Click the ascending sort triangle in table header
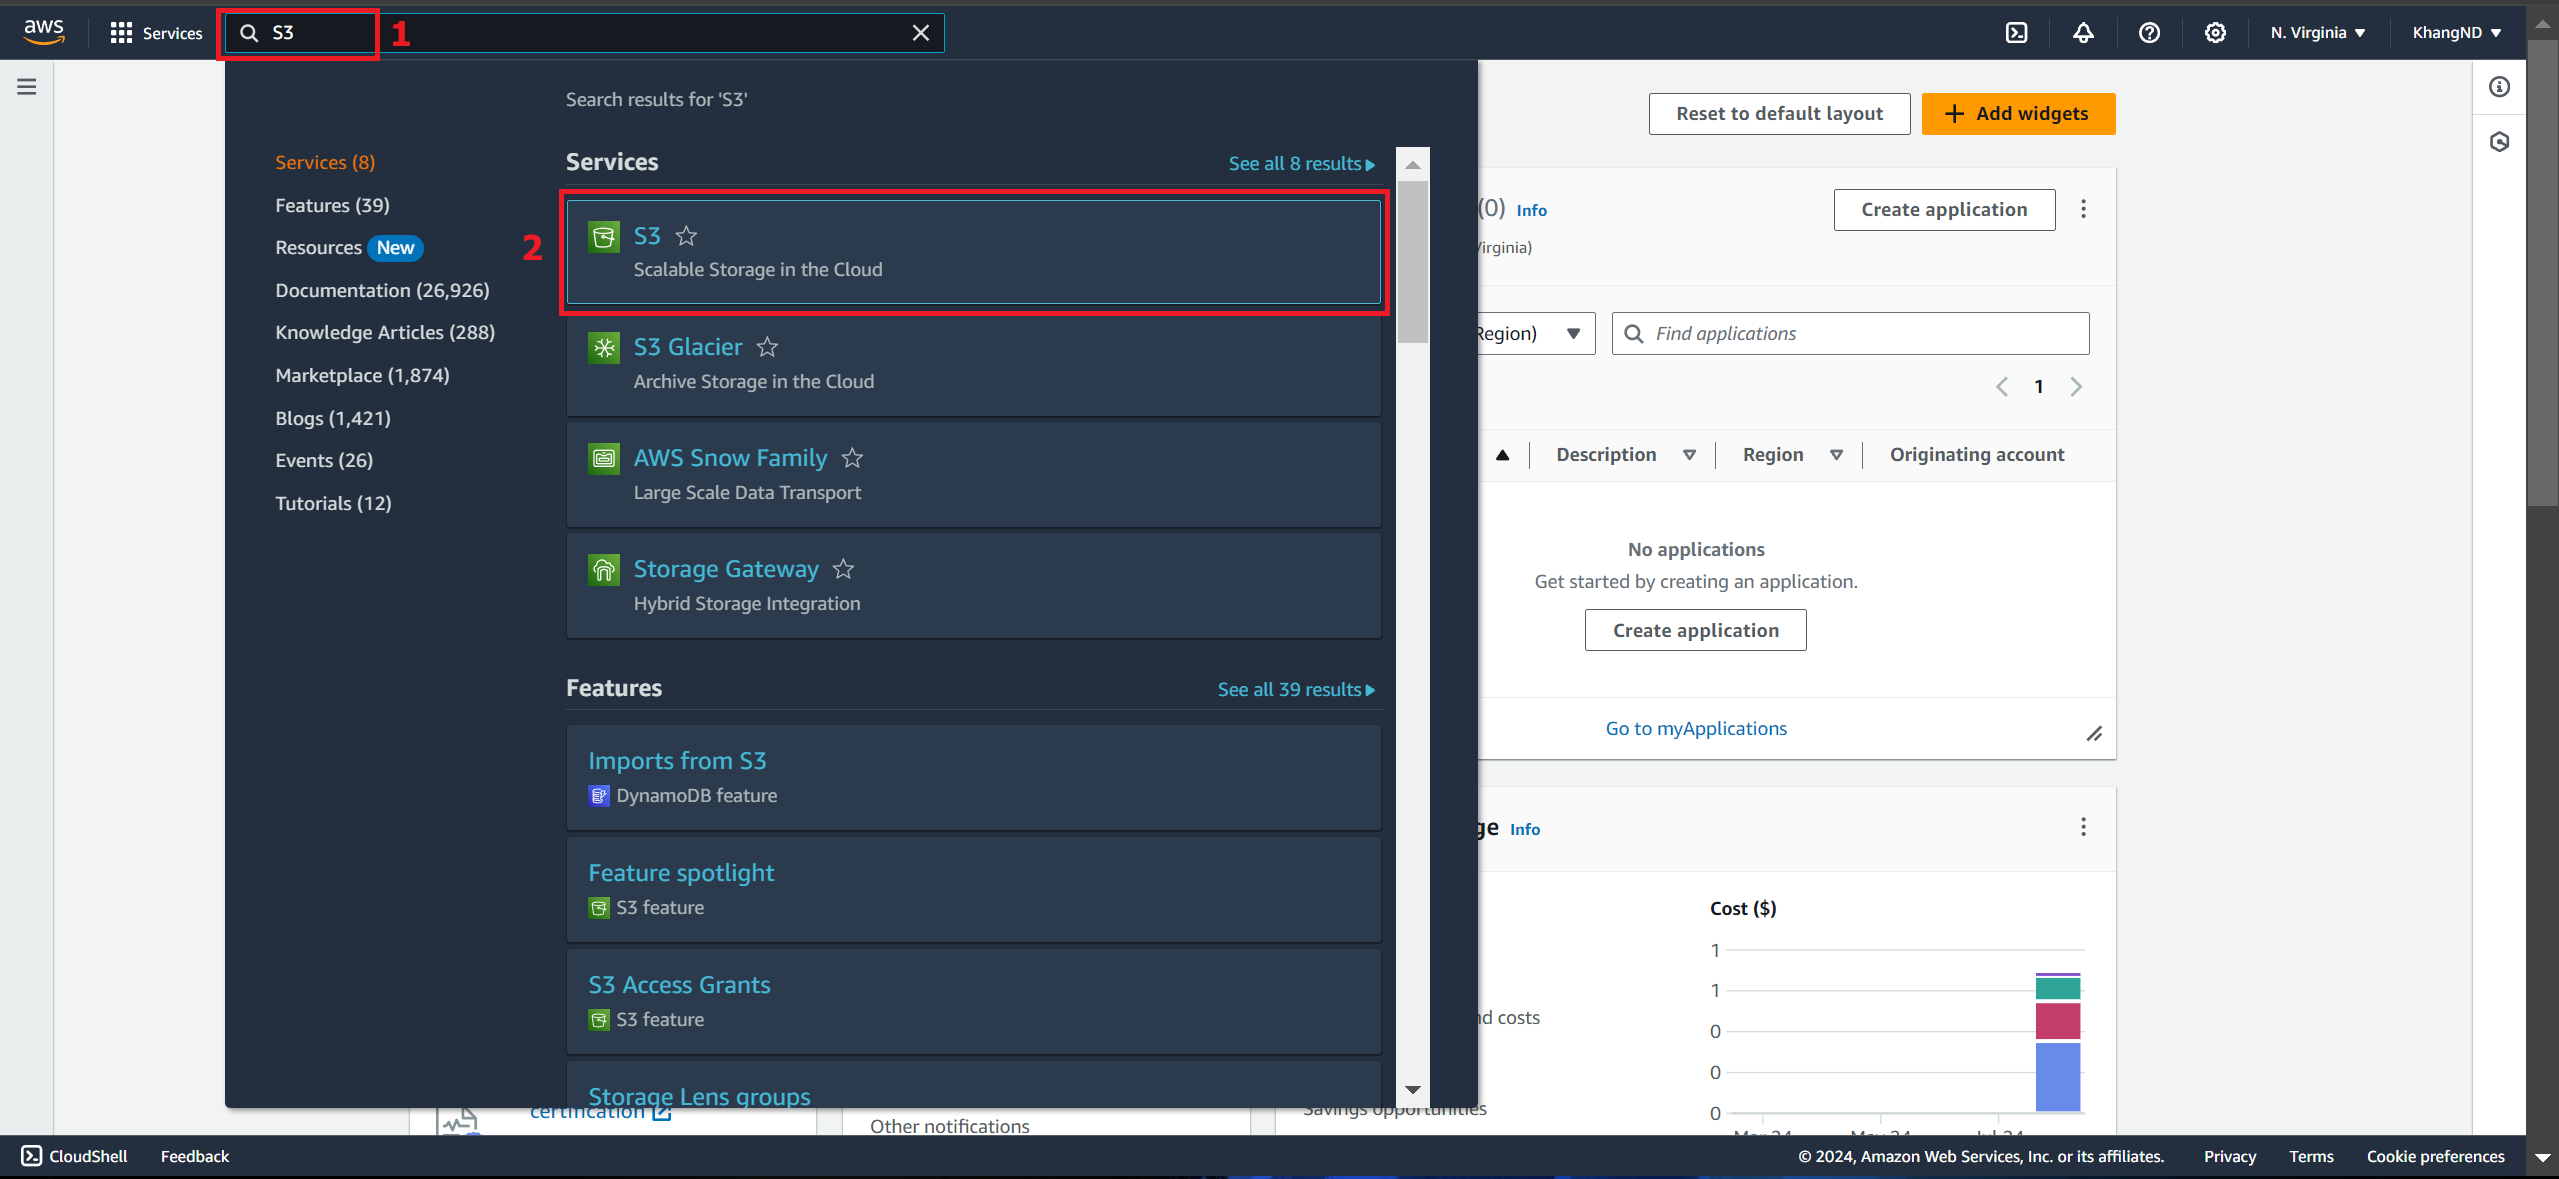The width and height of the screenshot is (2559, 1179). tap(1502, 455)
